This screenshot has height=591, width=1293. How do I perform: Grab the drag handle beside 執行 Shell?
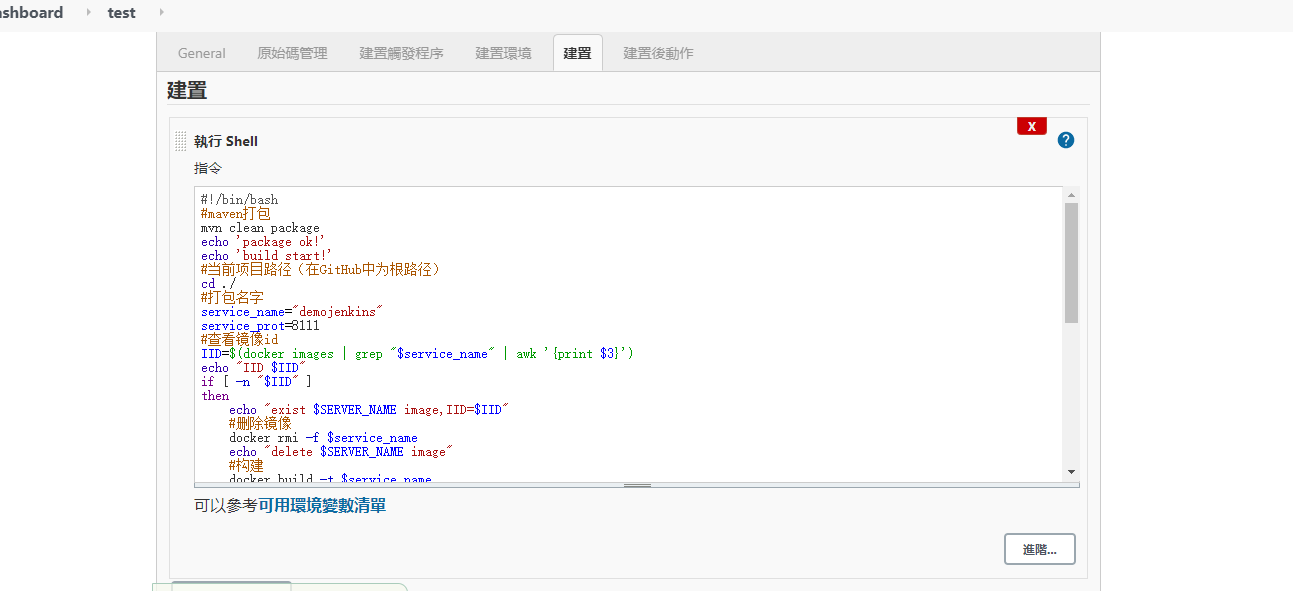click(181, 141)
